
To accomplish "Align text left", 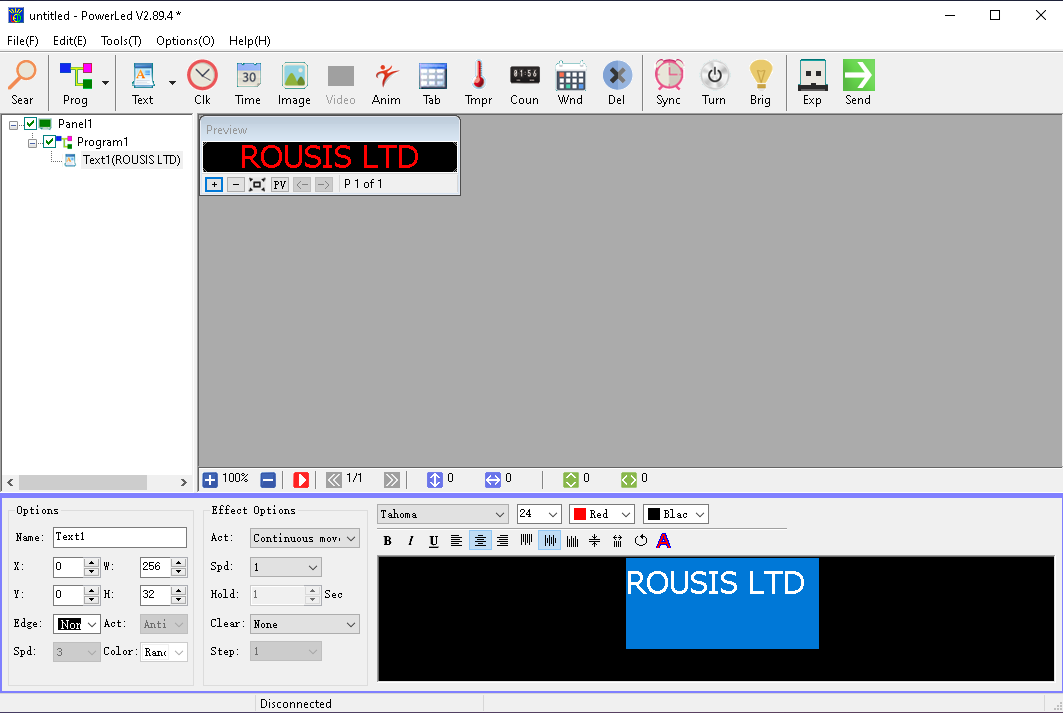I will click(x=456, y=541).
